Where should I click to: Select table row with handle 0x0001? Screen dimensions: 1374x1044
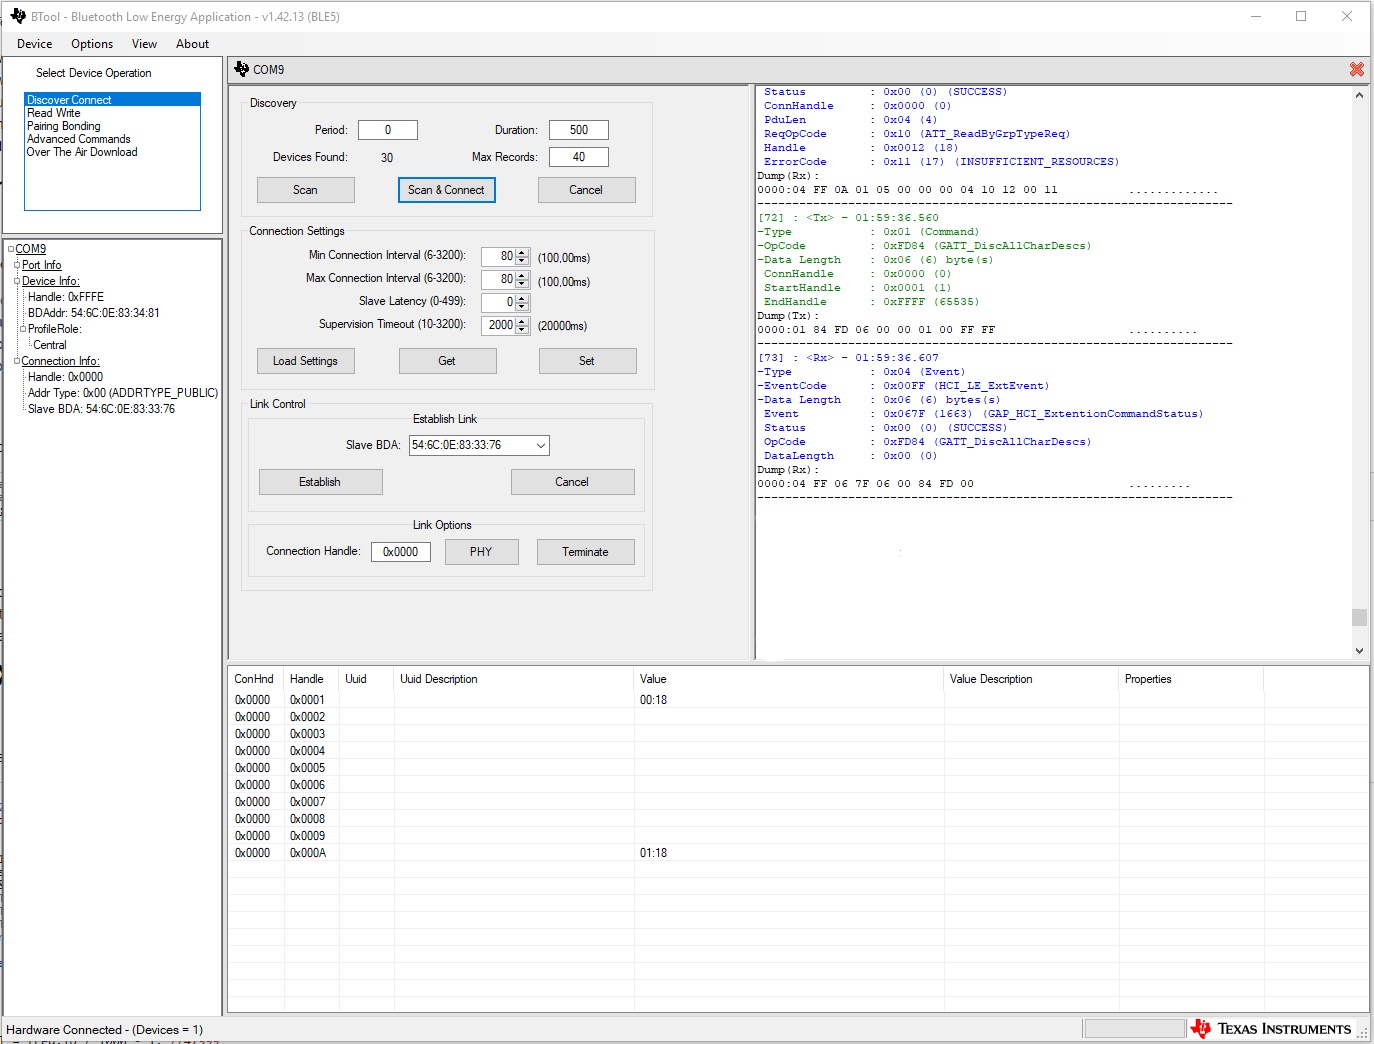pyautogui.click(x=798, y=700)
